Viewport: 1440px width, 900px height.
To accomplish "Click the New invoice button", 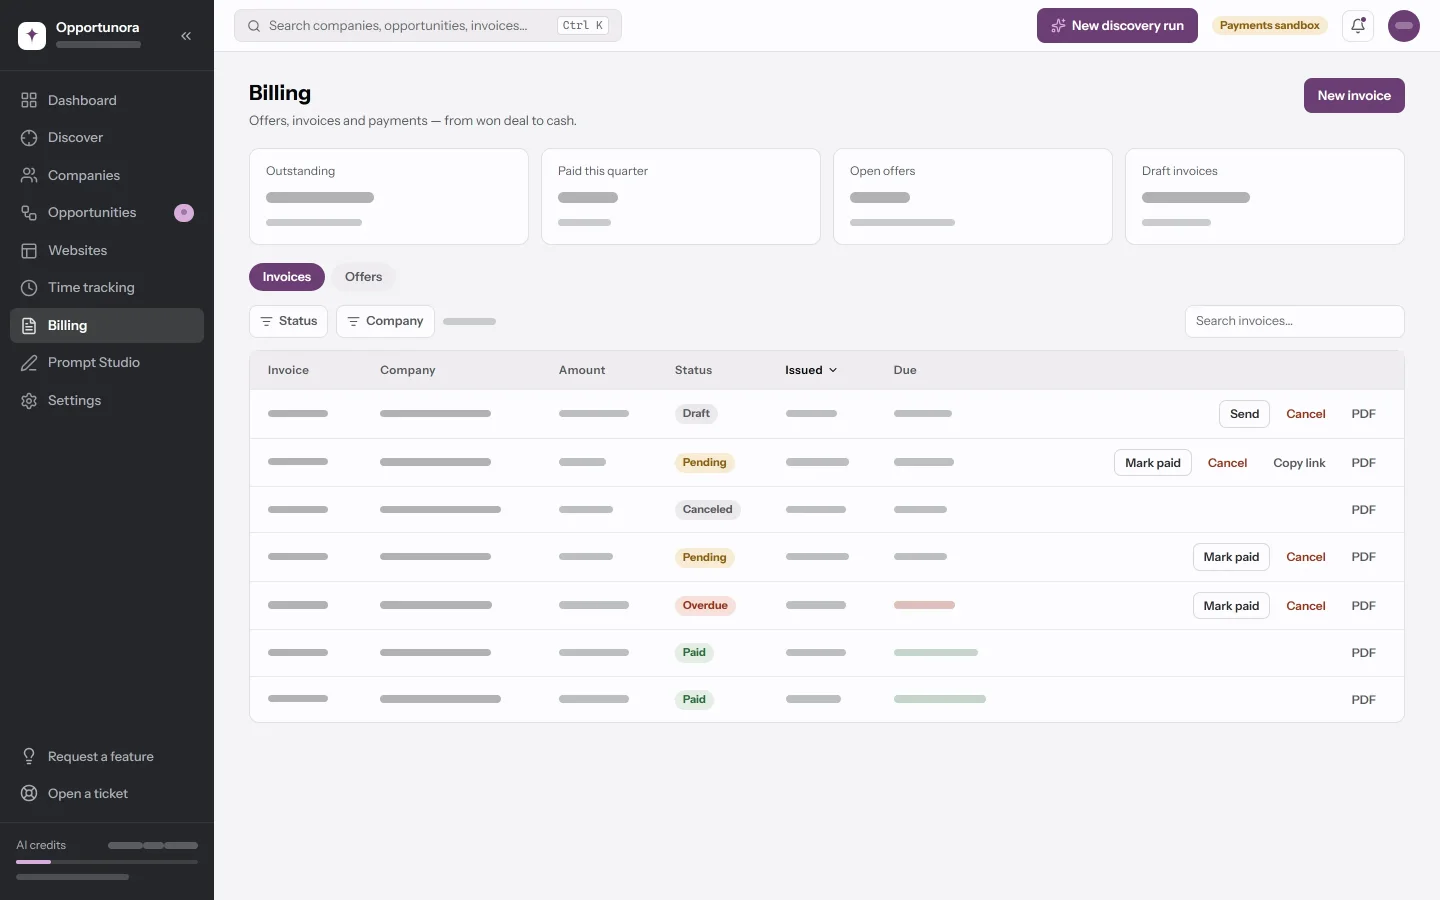I will [x=1354, y=96].
